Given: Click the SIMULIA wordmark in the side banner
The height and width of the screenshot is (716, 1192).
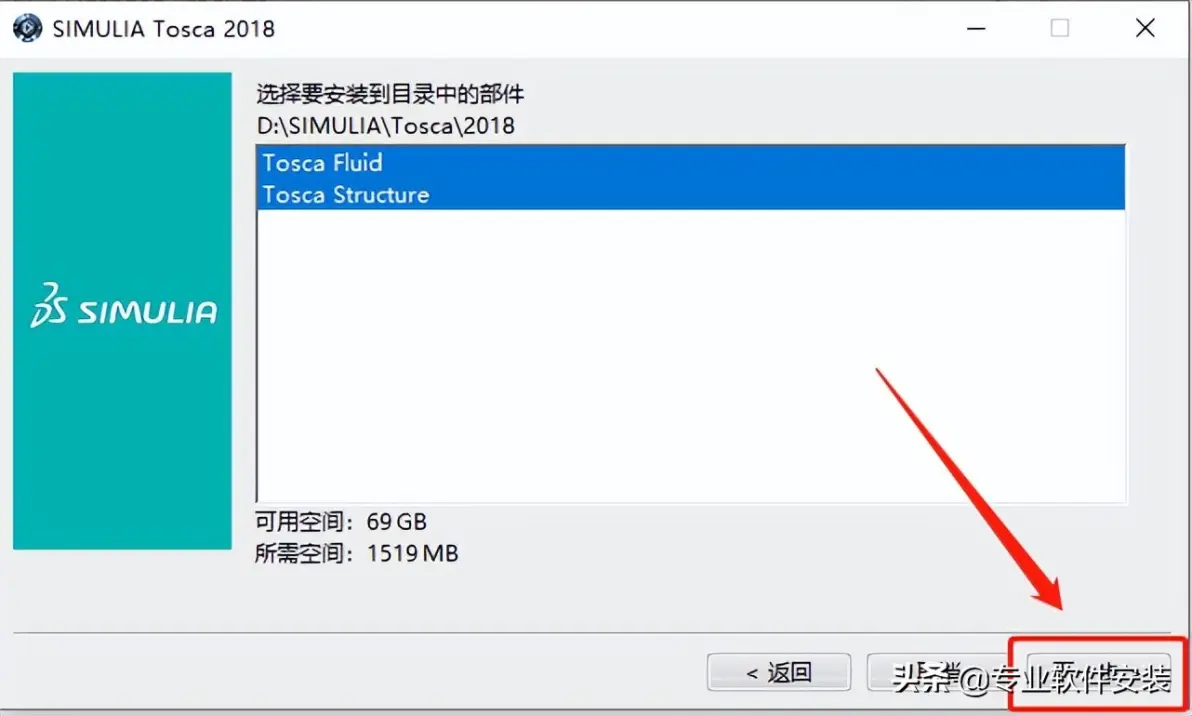Looking at the screenshot, I should 147,312.
